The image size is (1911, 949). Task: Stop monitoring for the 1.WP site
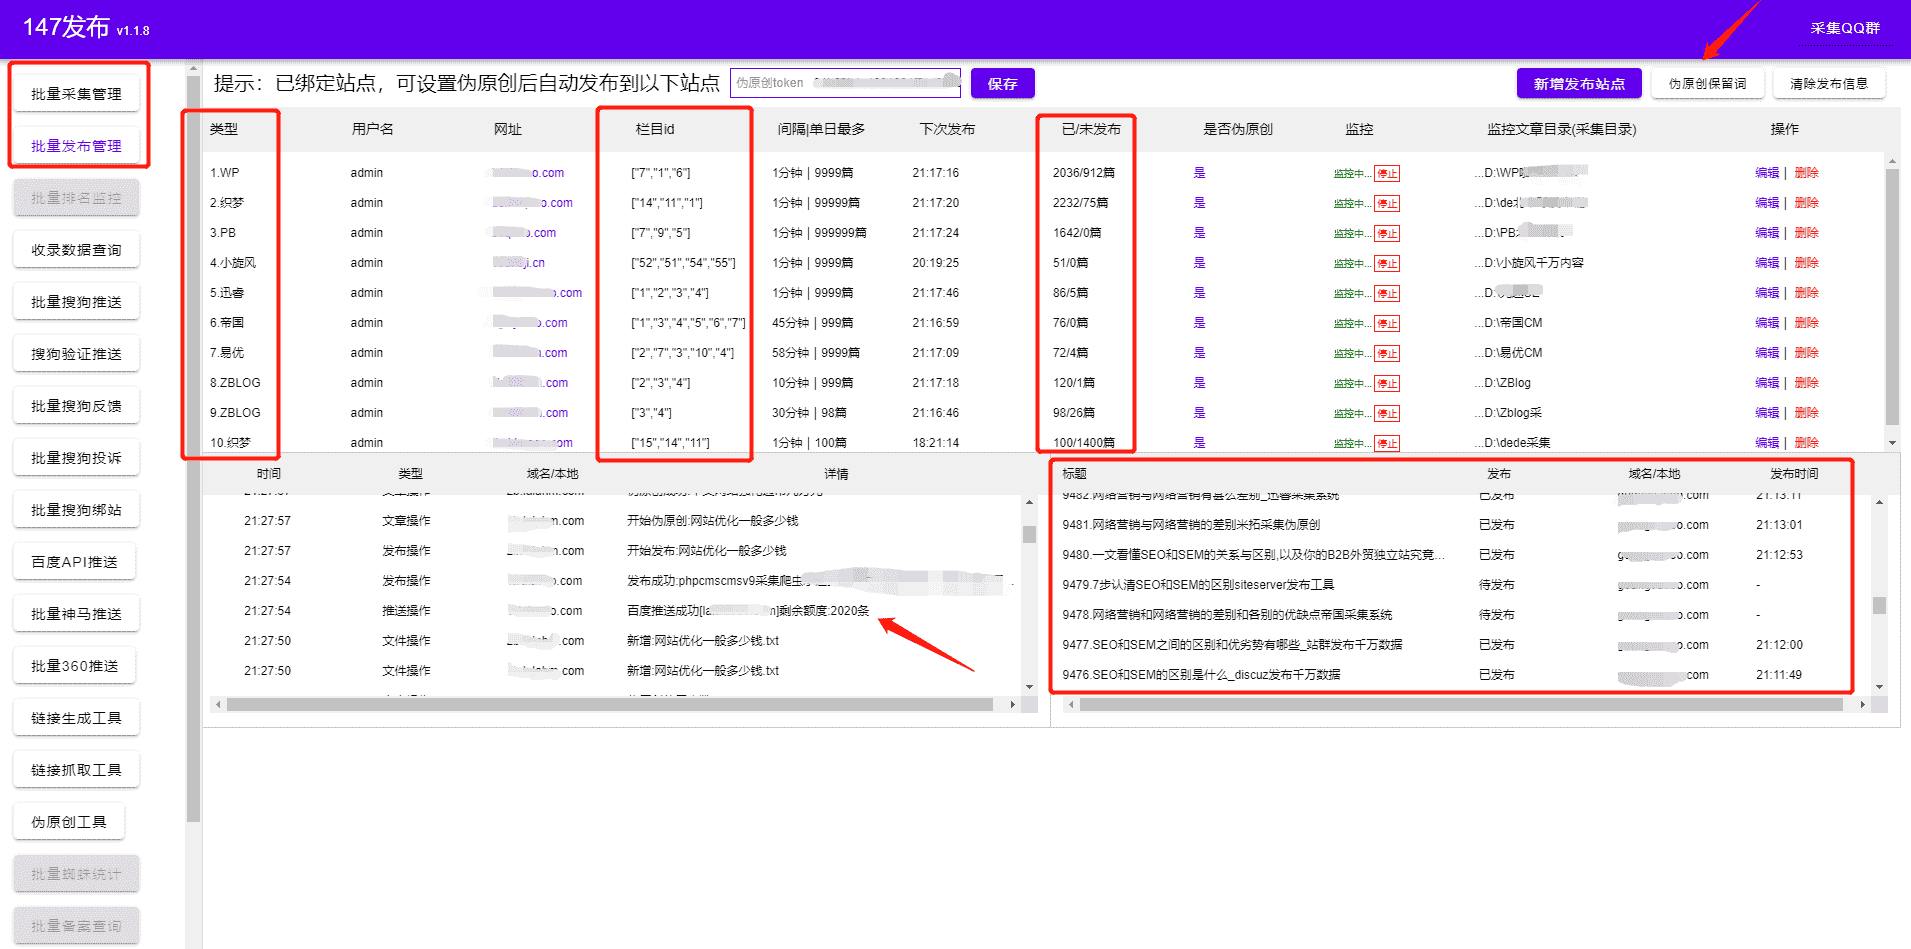click(1385, 172)
